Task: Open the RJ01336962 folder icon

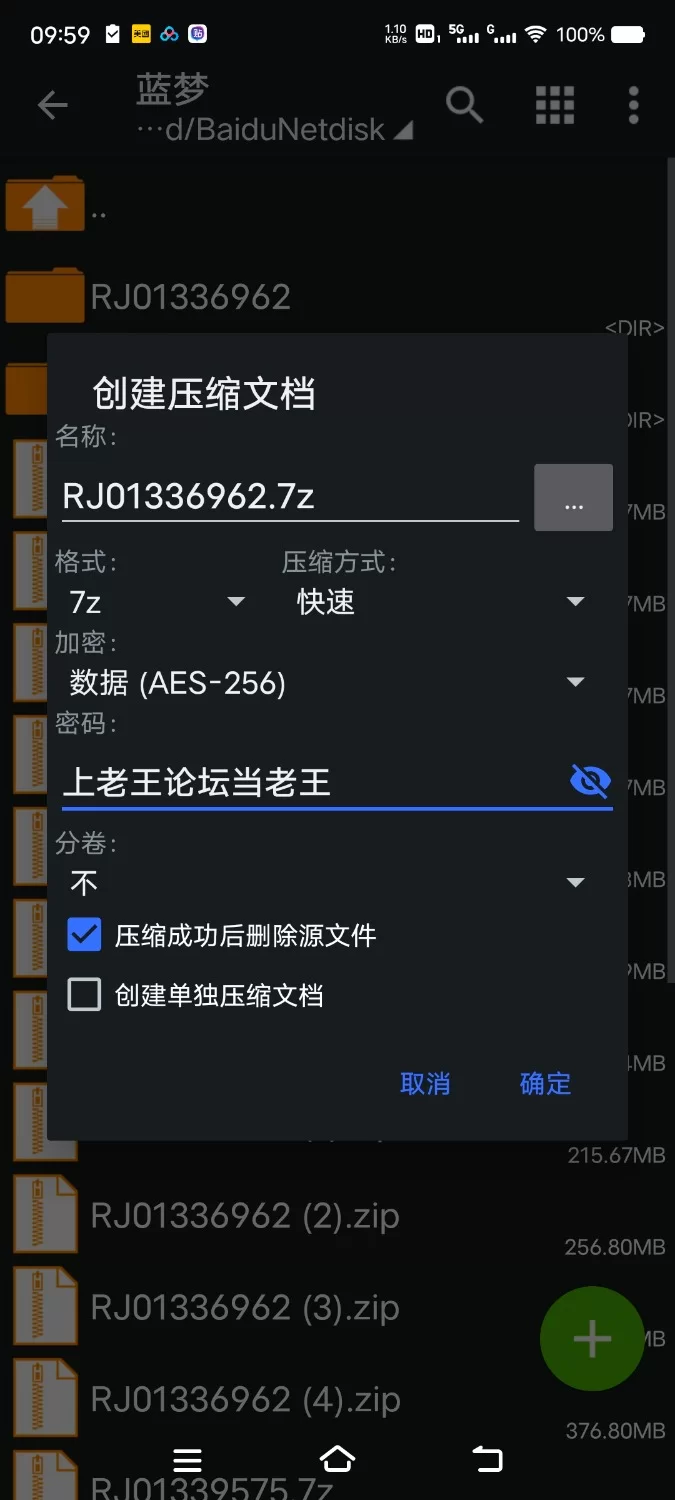Action: [44, 295]
